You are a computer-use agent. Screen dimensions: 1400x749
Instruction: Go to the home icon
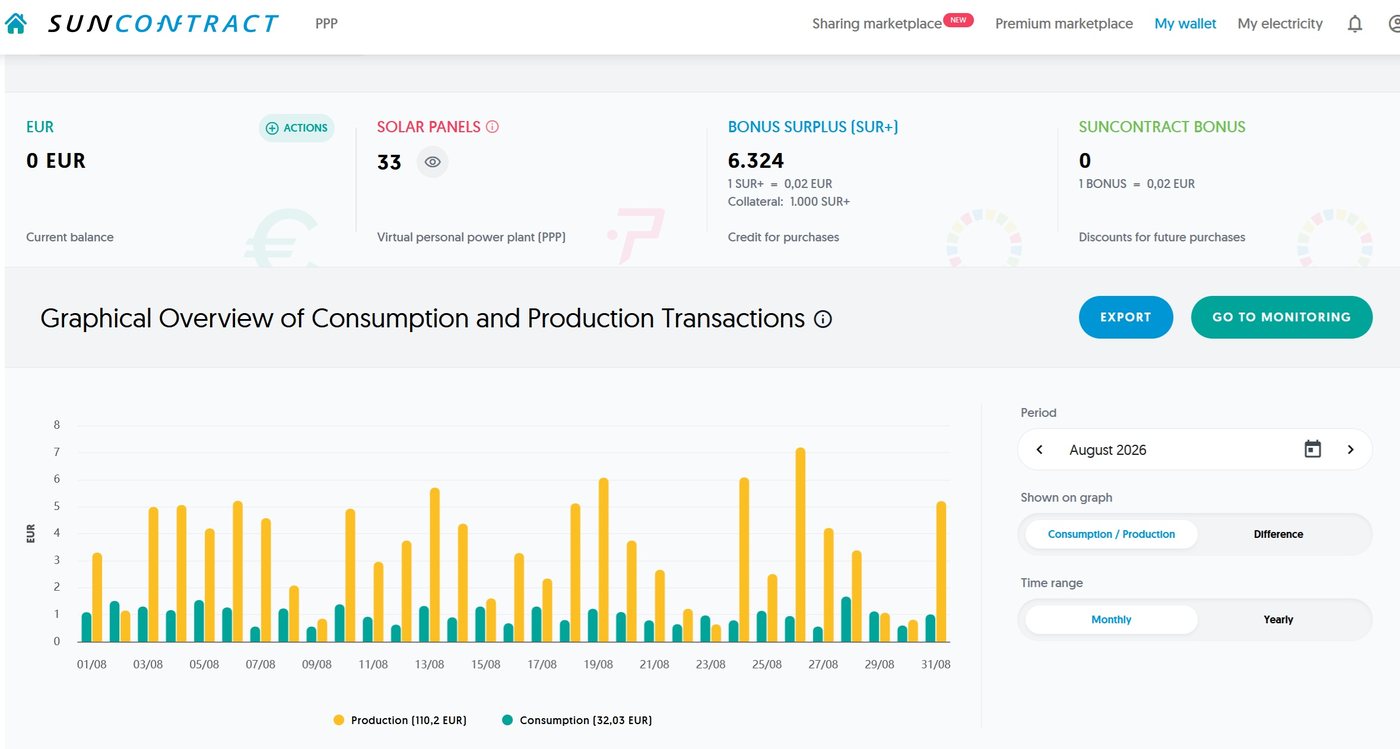16,23
